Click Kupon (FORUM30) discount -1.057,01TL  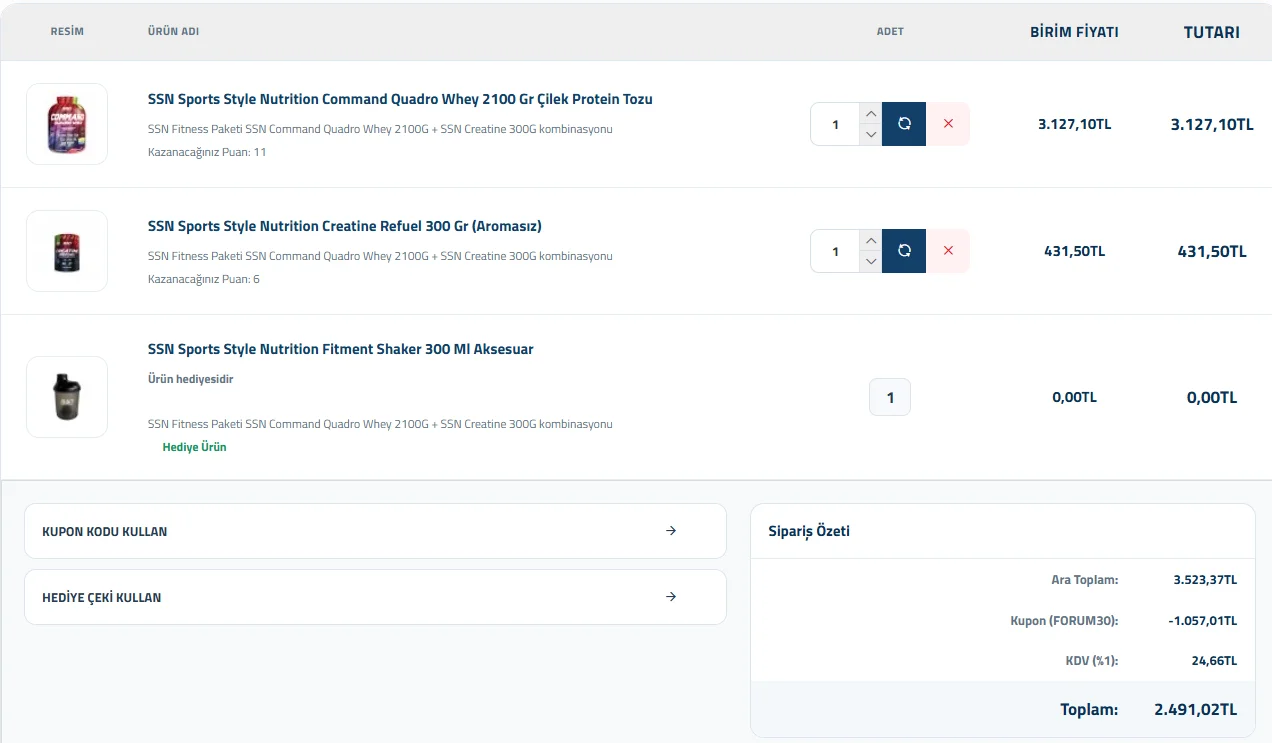[x=1202, y=621]
